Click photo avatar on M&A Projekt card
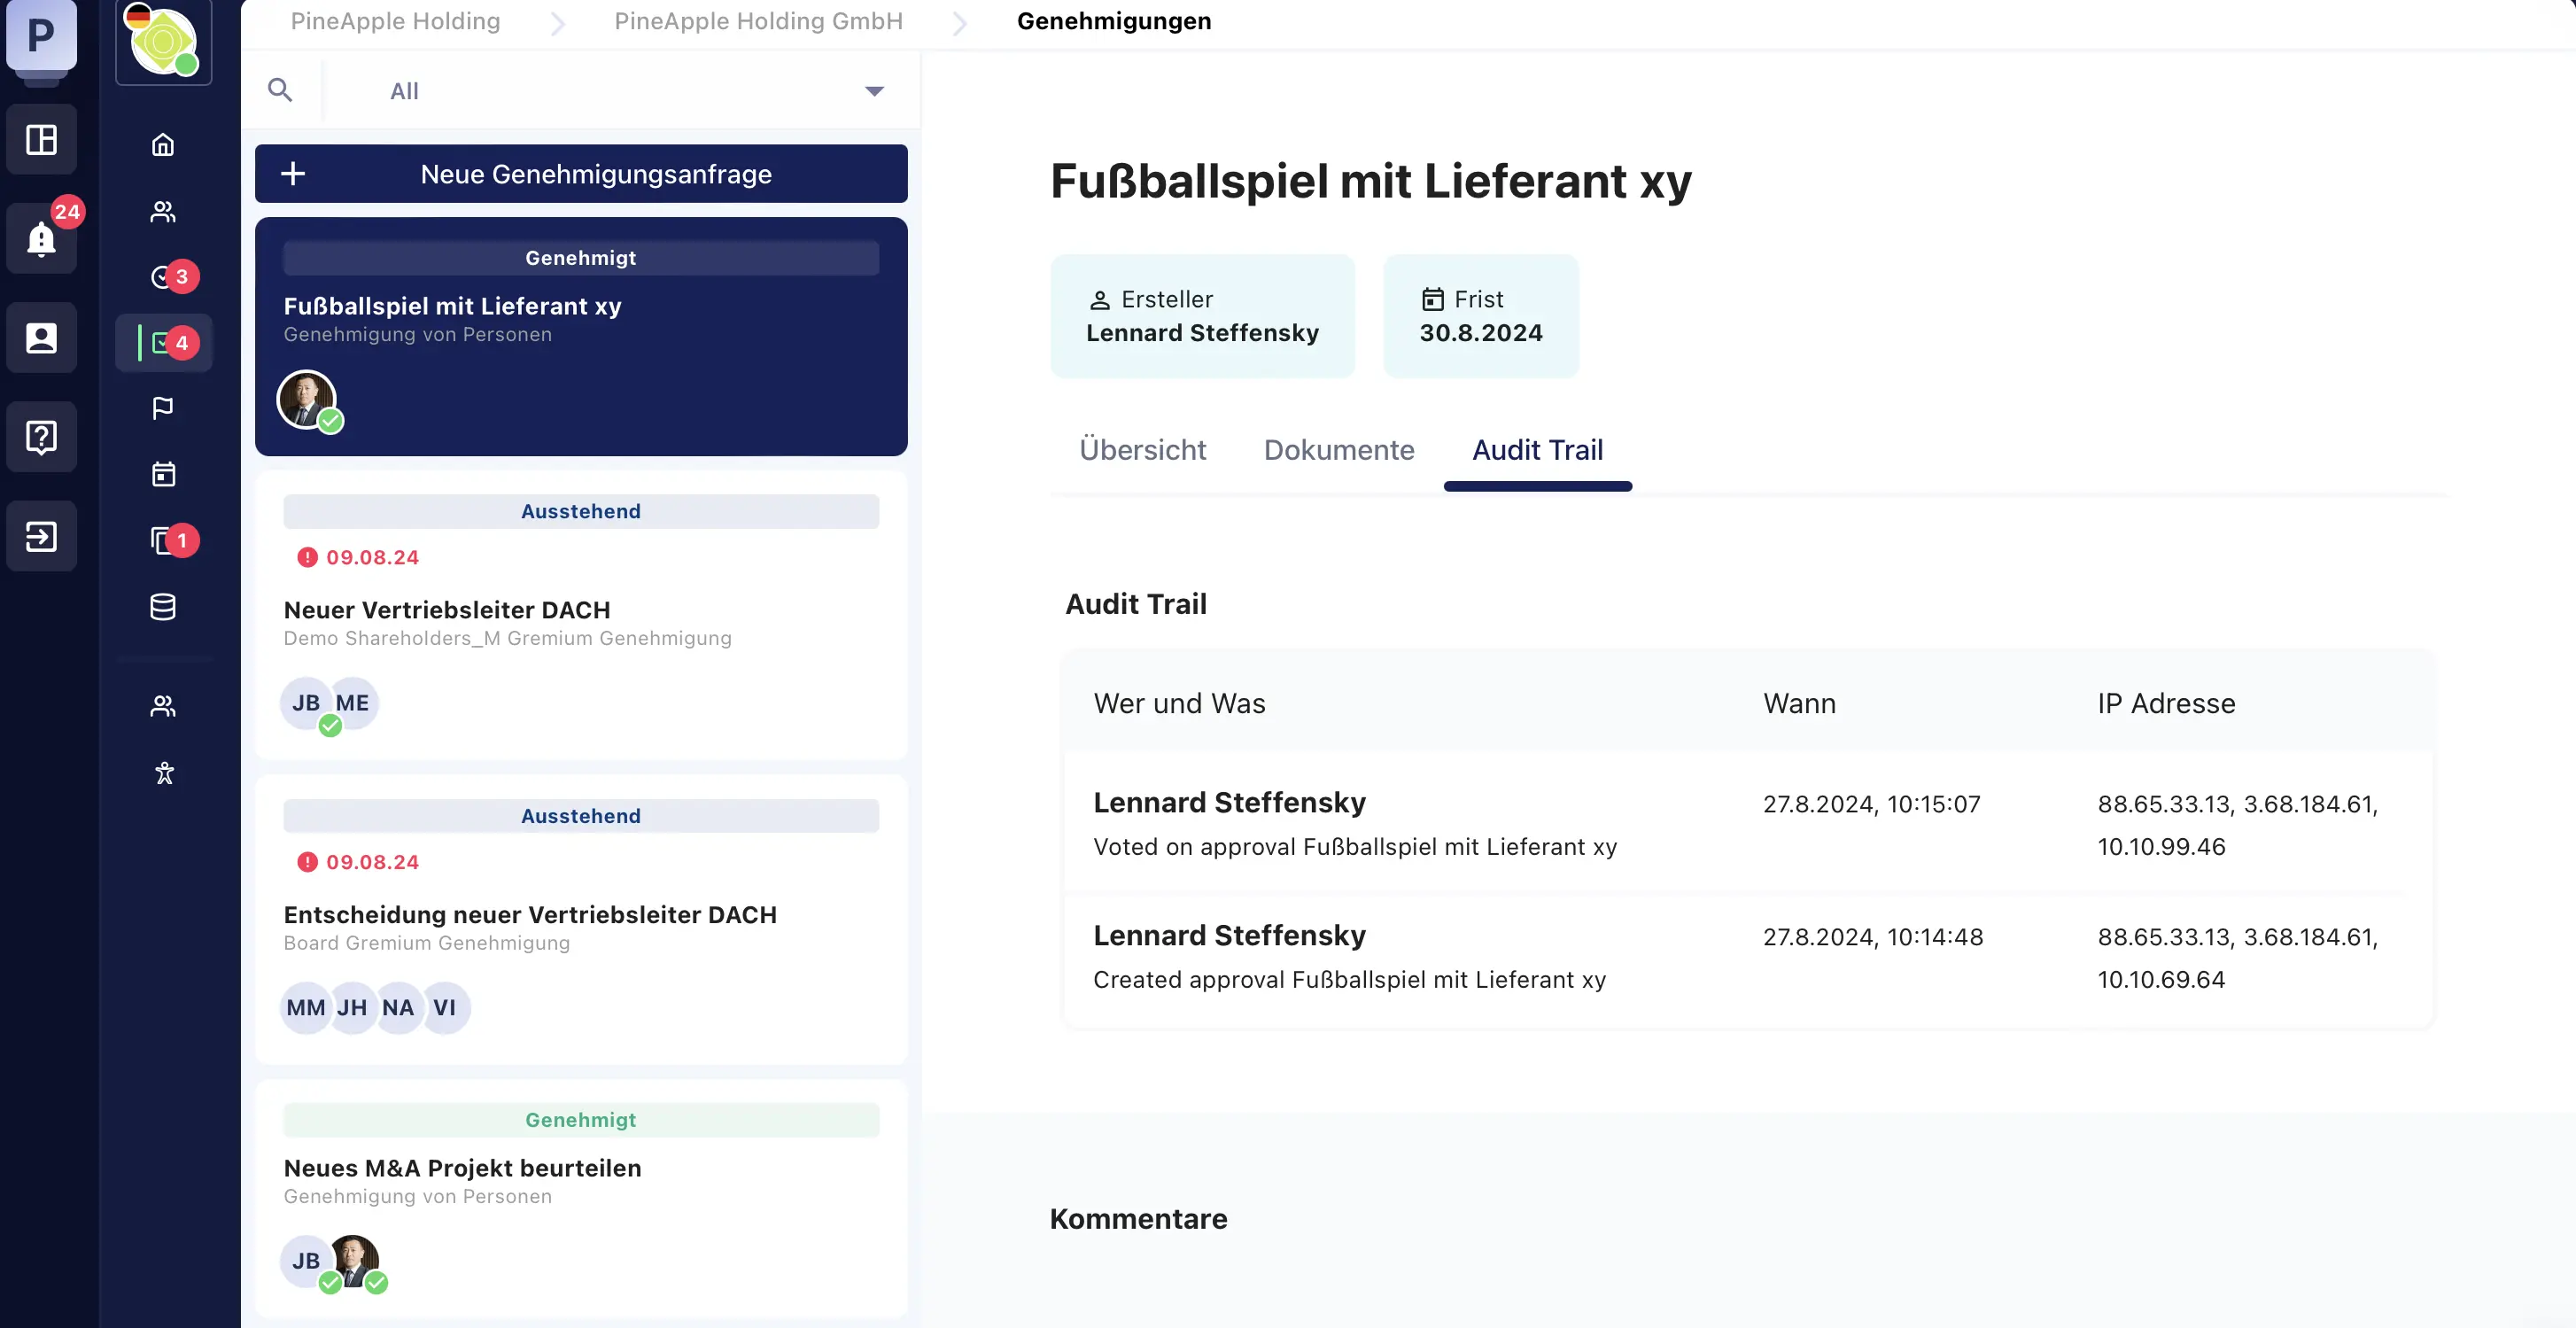This screenshot has height=1328, width=2576. [x=355, y=1261]
